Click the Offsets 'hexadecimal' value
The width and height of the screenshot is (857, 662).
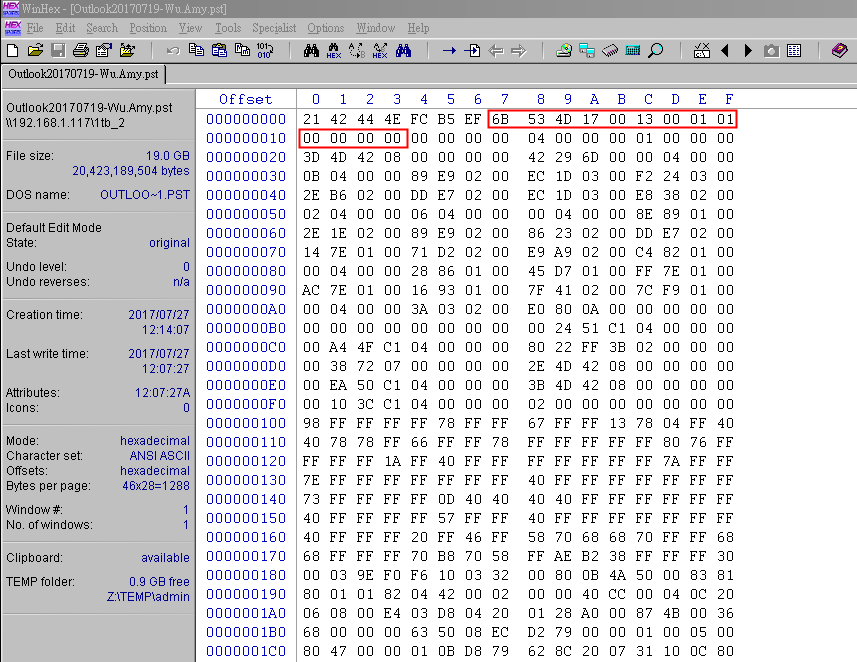click(155, 471)
